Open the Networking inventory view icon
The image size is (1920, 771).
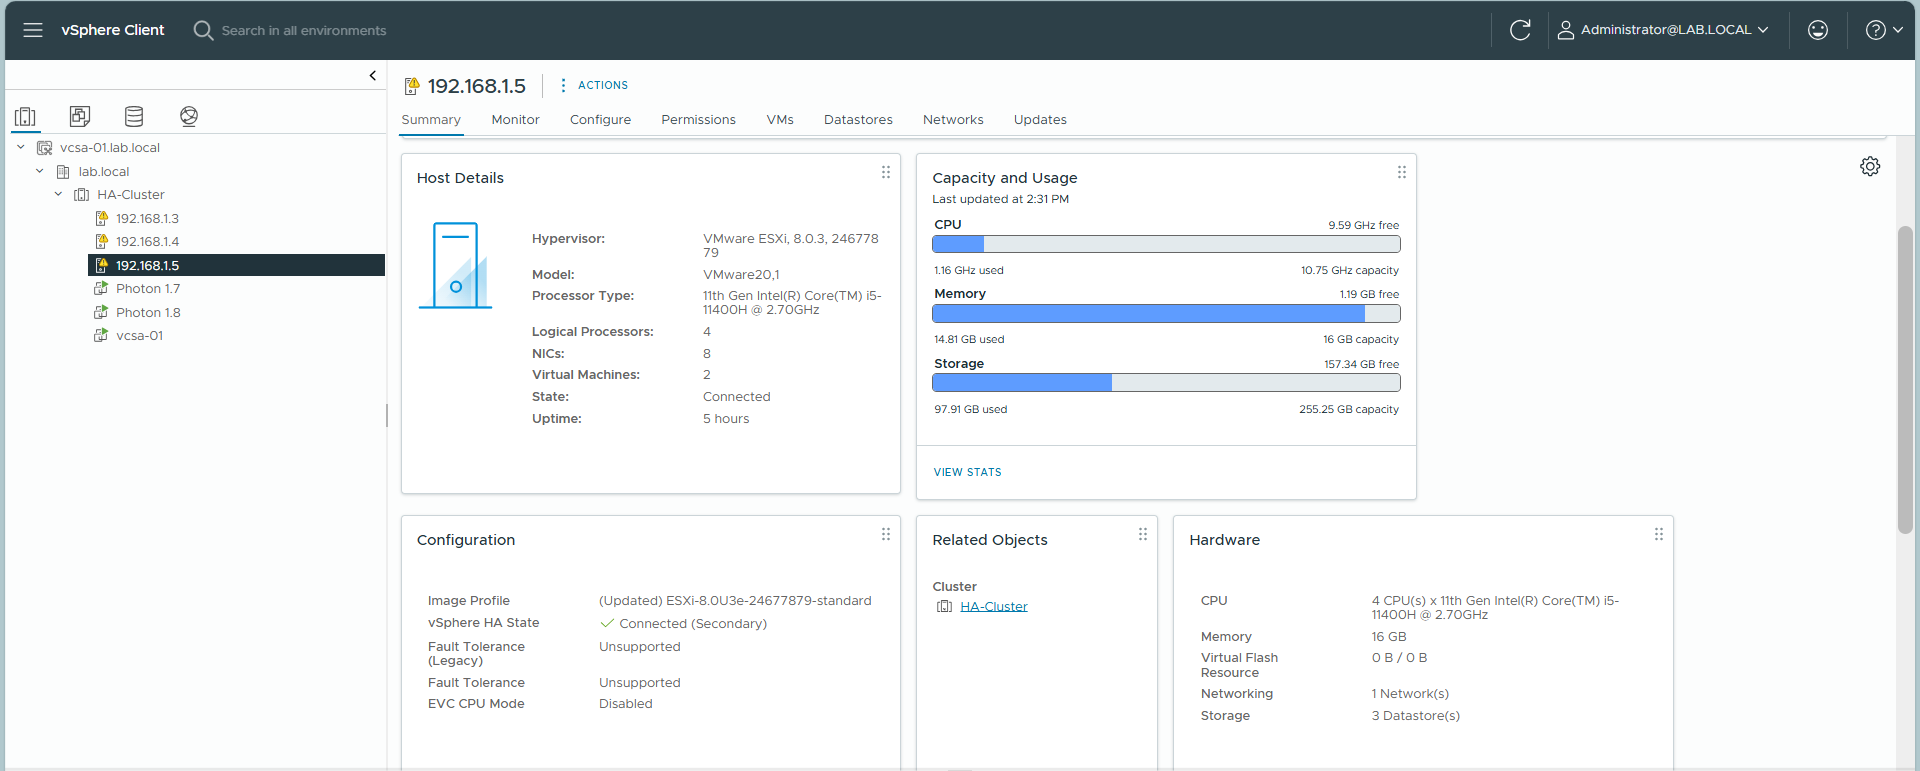[189, 117]
